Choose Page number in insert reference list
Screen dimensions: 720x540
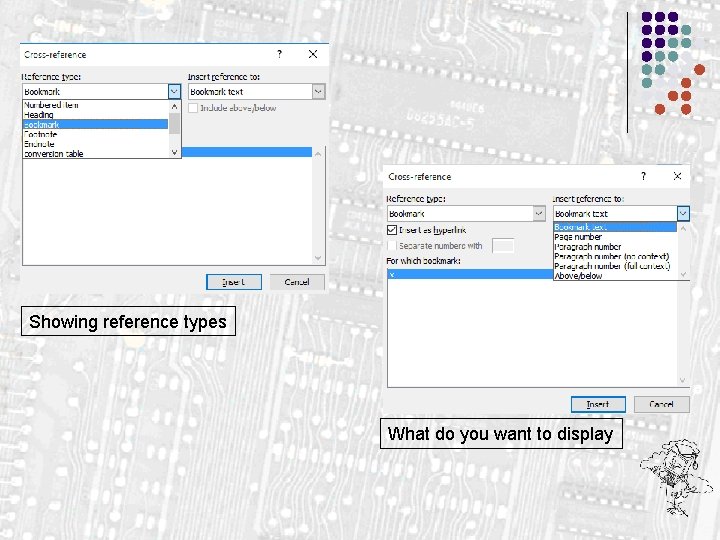coord(615,237)
